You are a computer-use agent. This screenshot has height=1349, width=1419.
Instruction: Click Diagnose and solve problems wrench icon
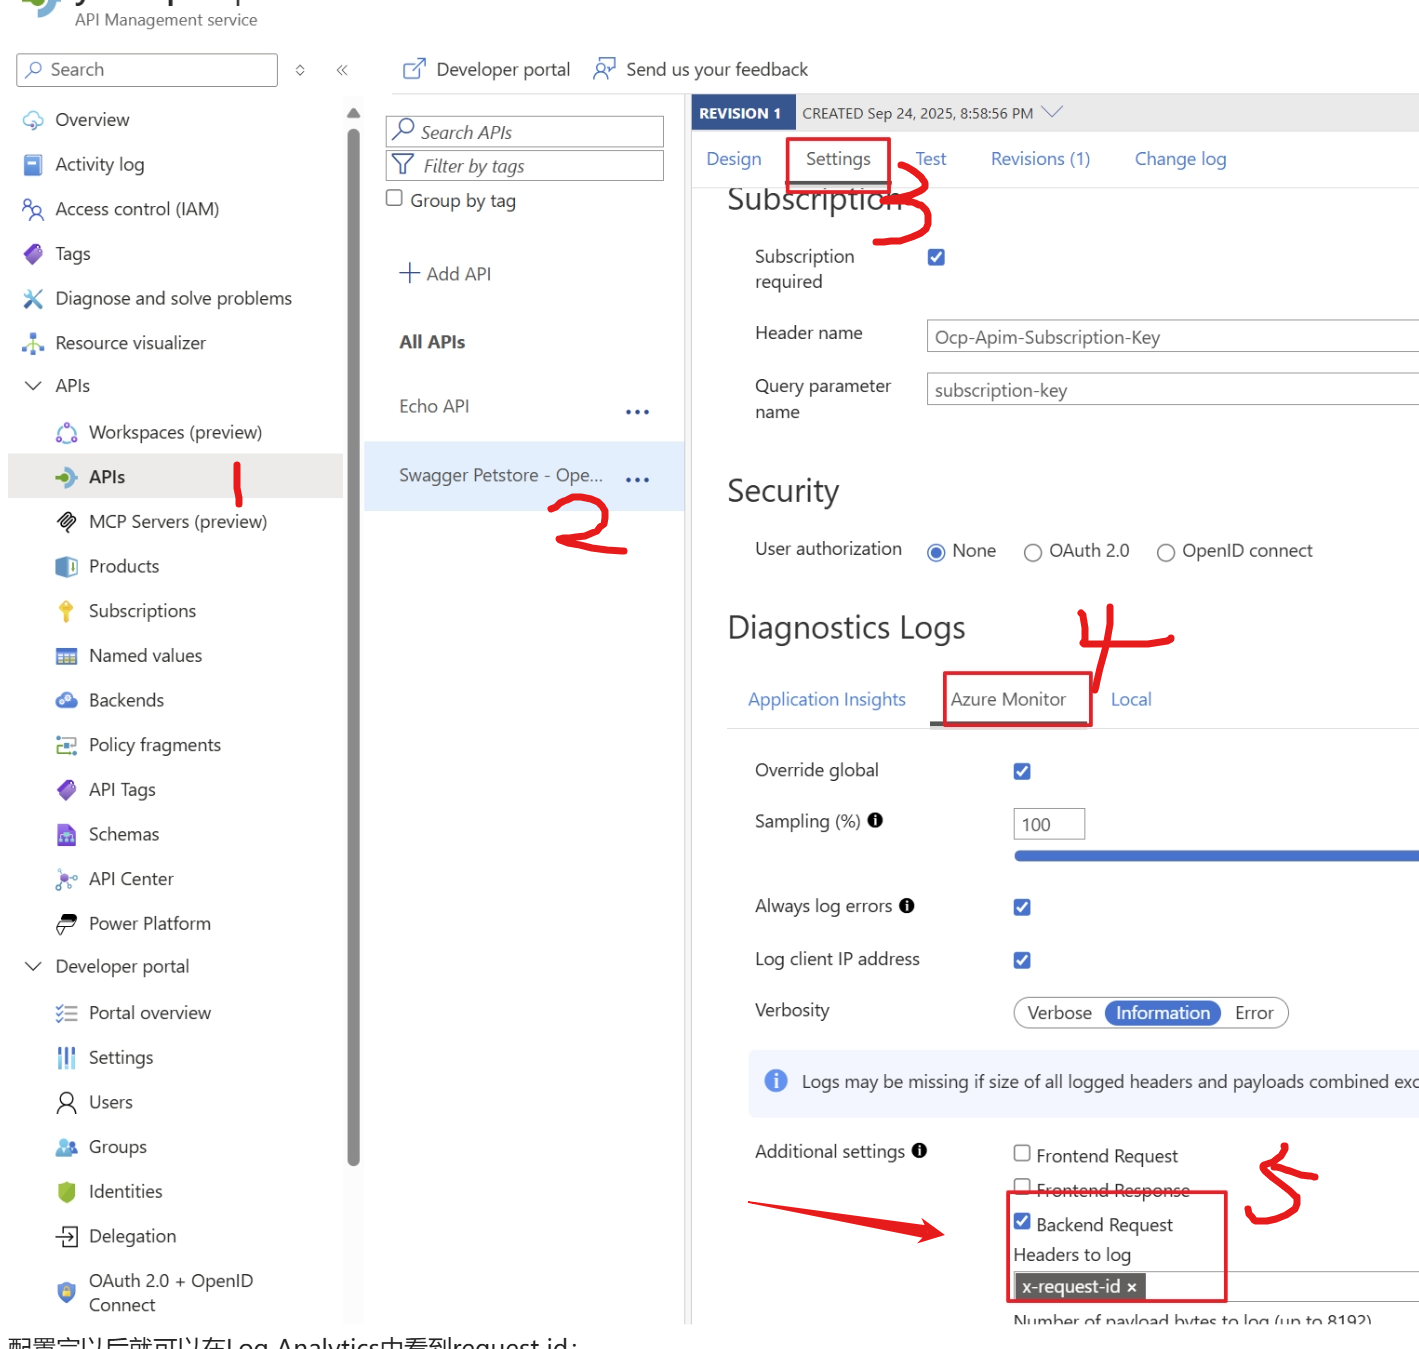pos(33,299)
